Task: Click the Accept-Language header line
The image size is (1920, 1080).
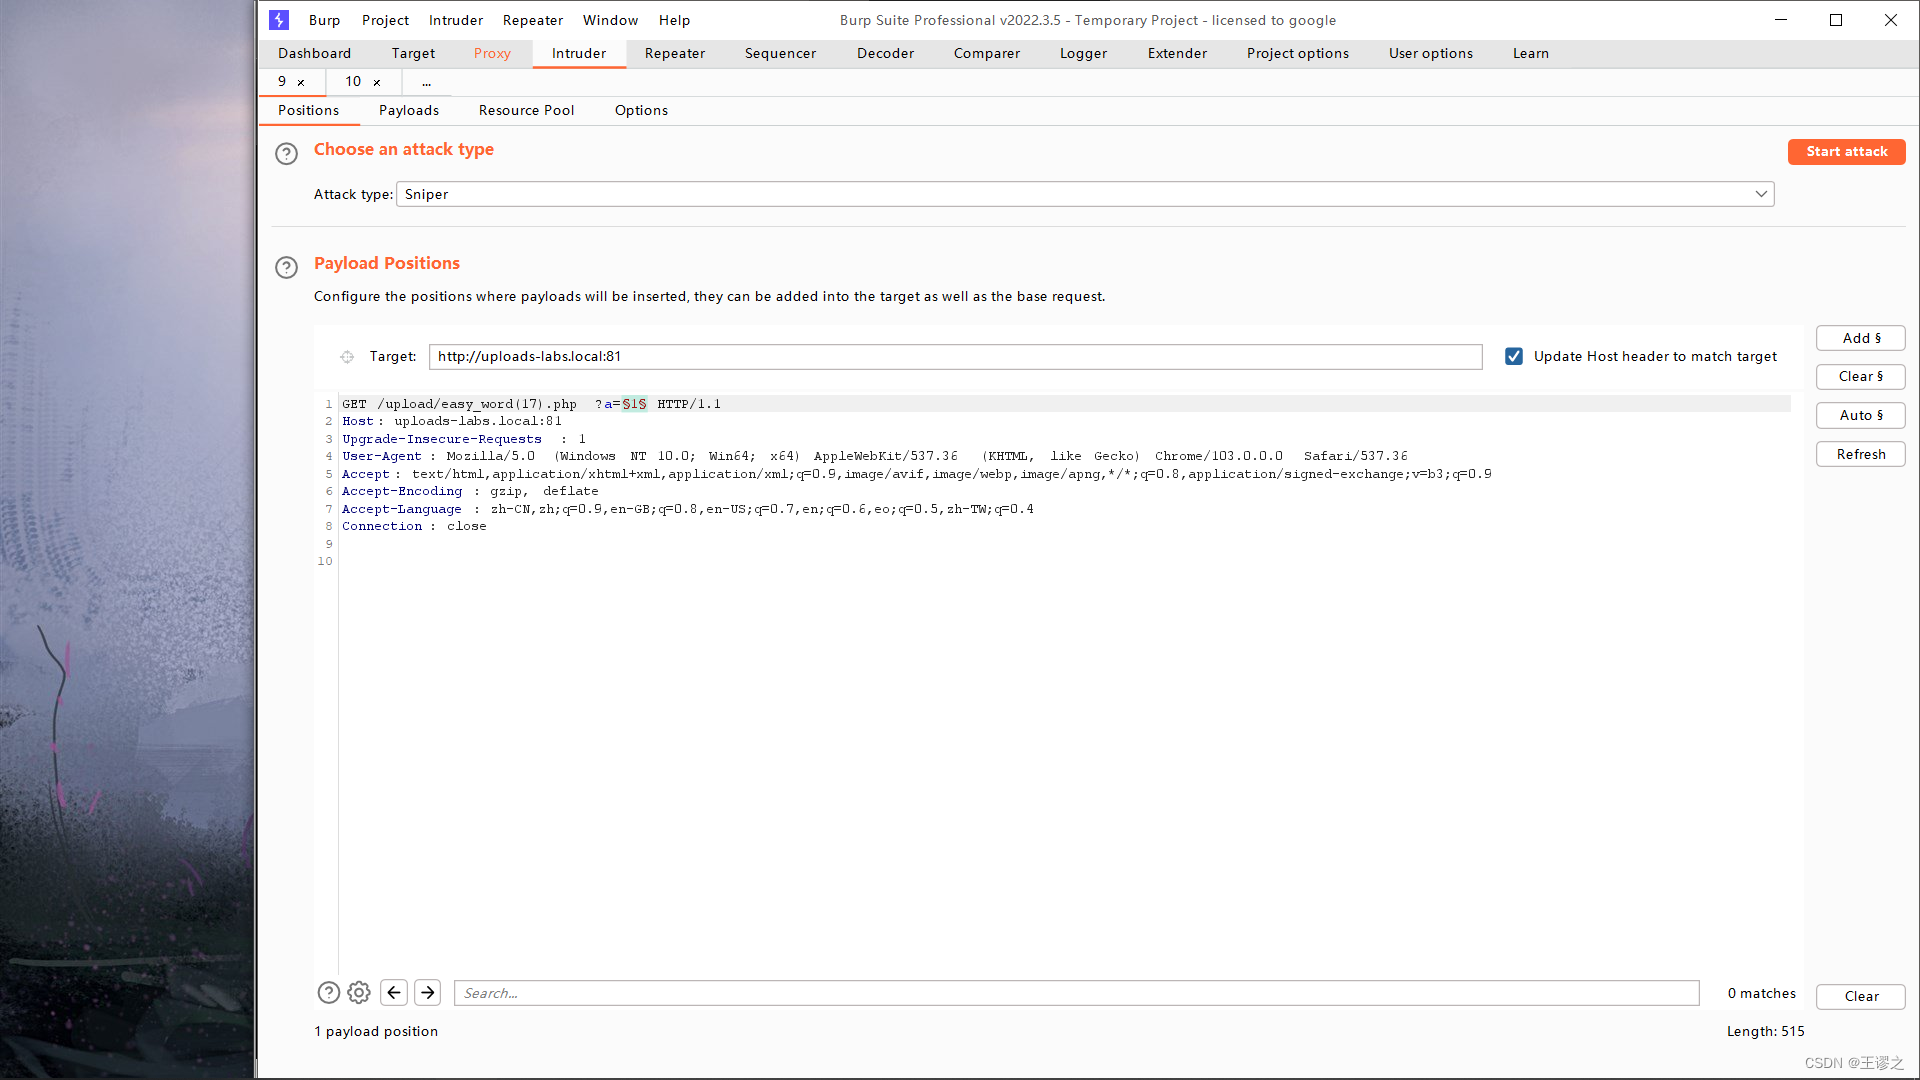Action: tap(688, 509)
